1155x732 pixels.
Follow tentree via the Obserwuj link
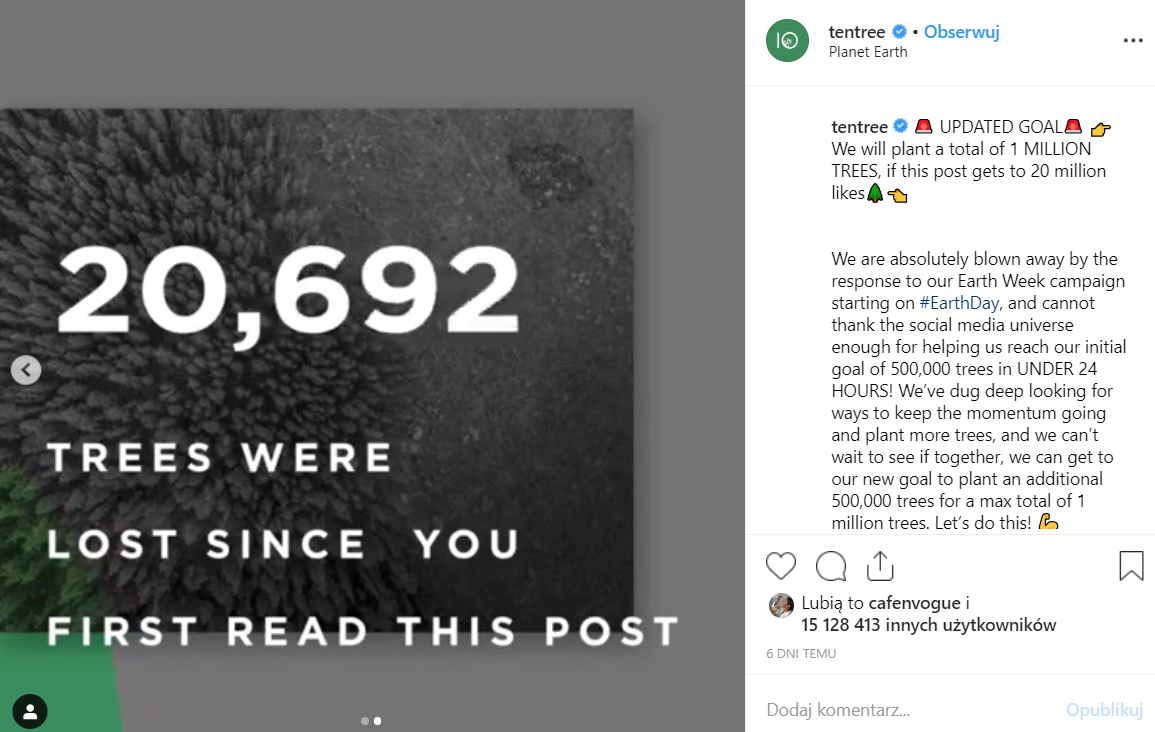961,32
